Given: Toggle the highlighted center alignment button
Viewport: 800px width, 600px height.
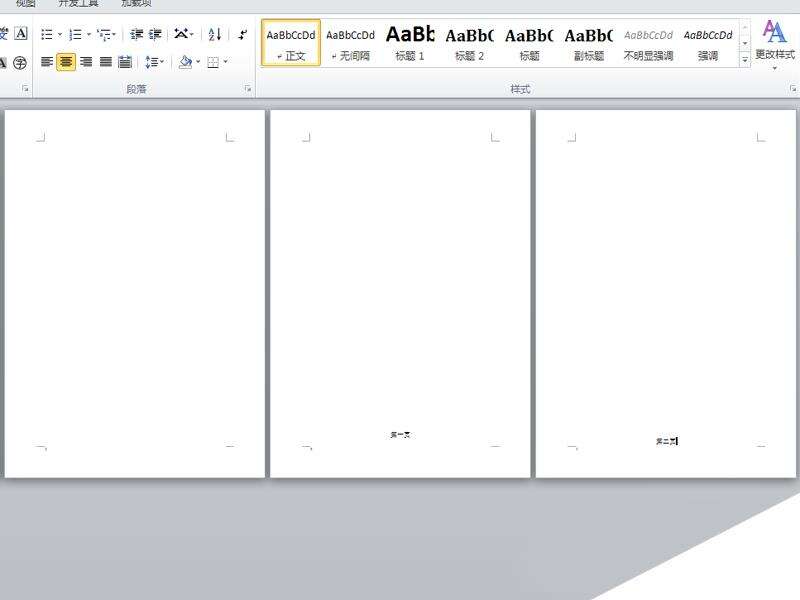Looking at the screenshot, I should click(66, 62).
